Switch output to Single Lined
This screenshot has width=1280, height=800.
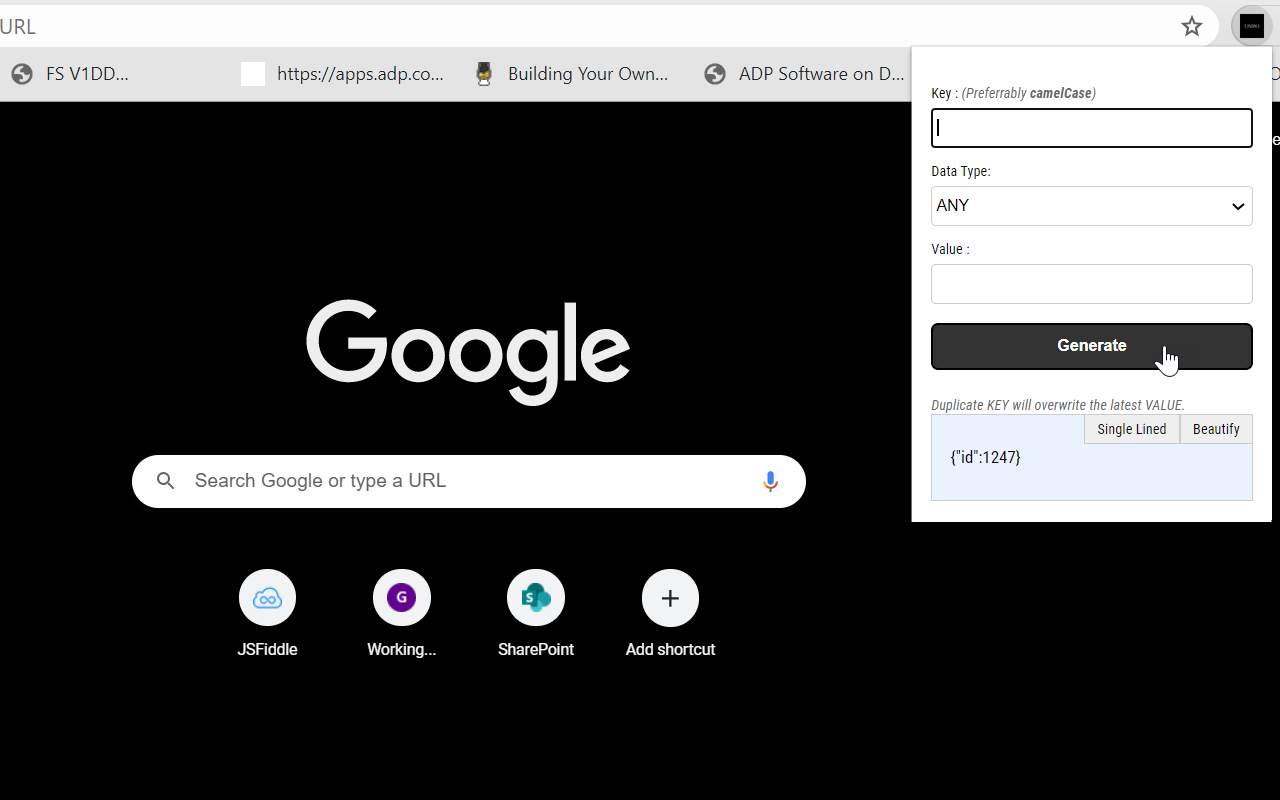point(1132,429)
